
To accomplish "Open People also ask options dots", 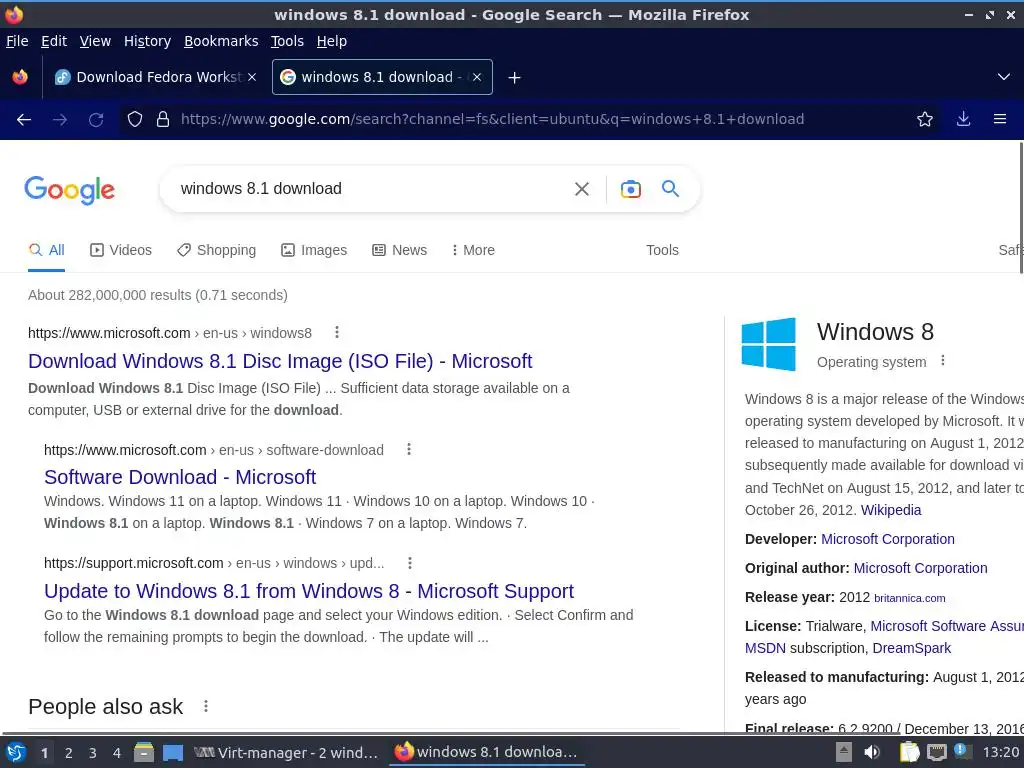I will point(206,706).
